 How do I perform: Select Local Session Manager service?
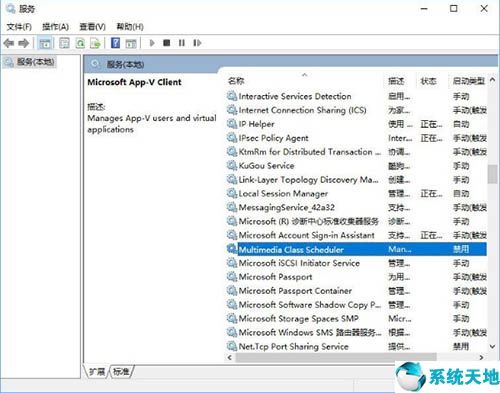356,193
